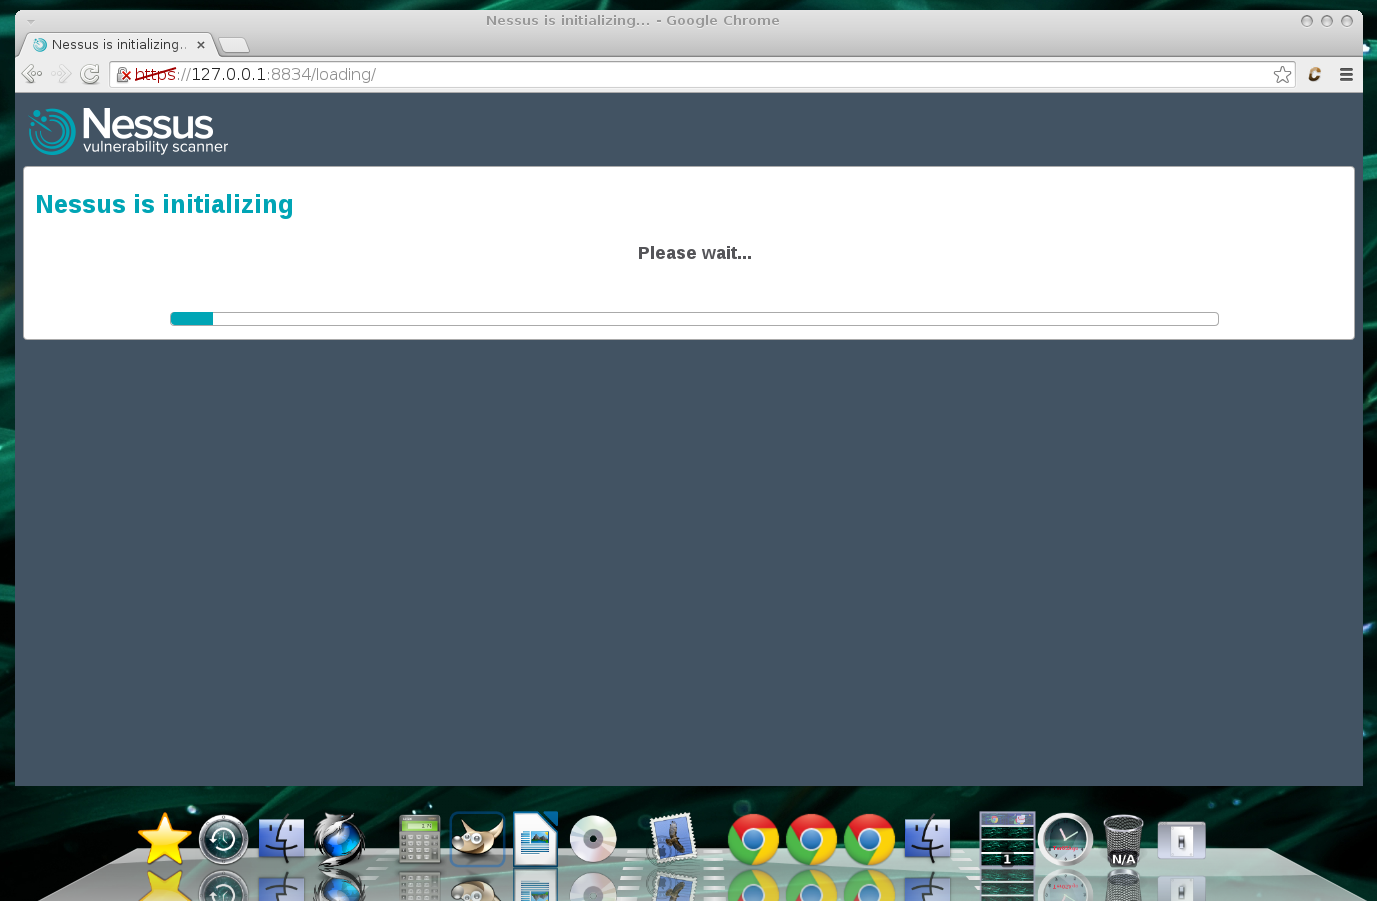Viewport: 1377px width, 901px height.
Task: Click the first Chrome dock icon
Action: click(x=753, y=839)
